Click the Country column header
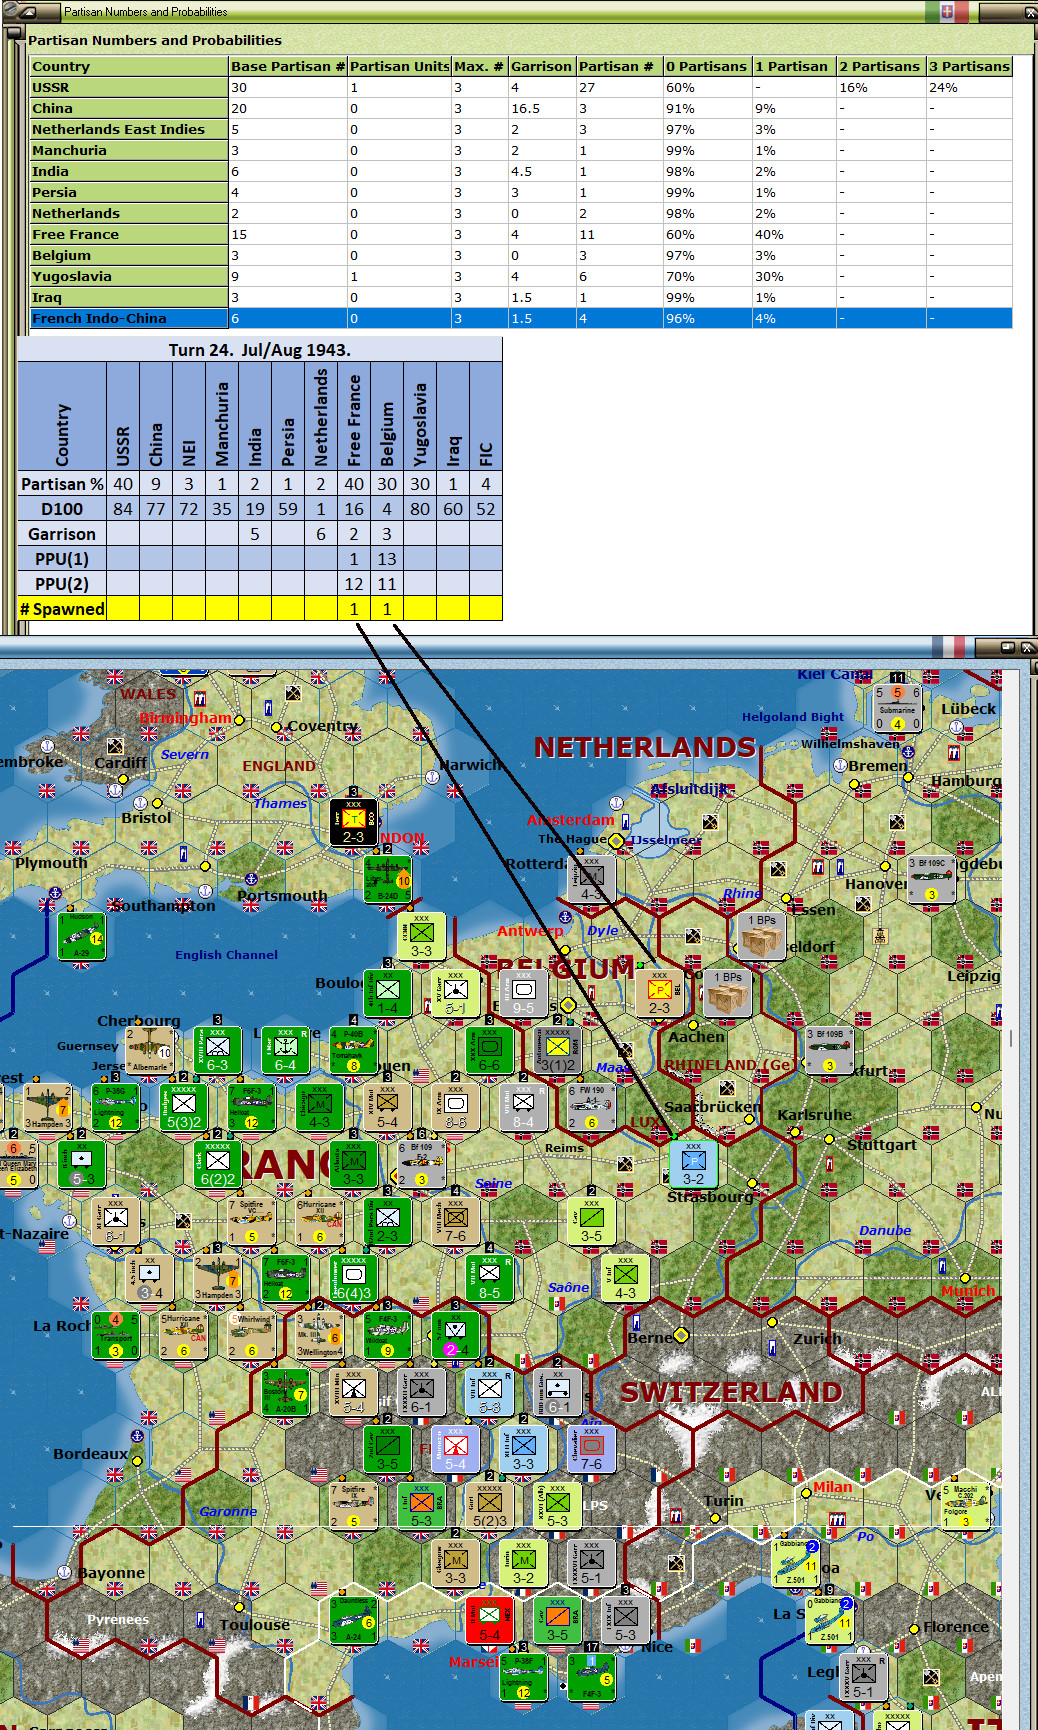The width and height of the screenshot is (1038, 1730). coord(128,66)
